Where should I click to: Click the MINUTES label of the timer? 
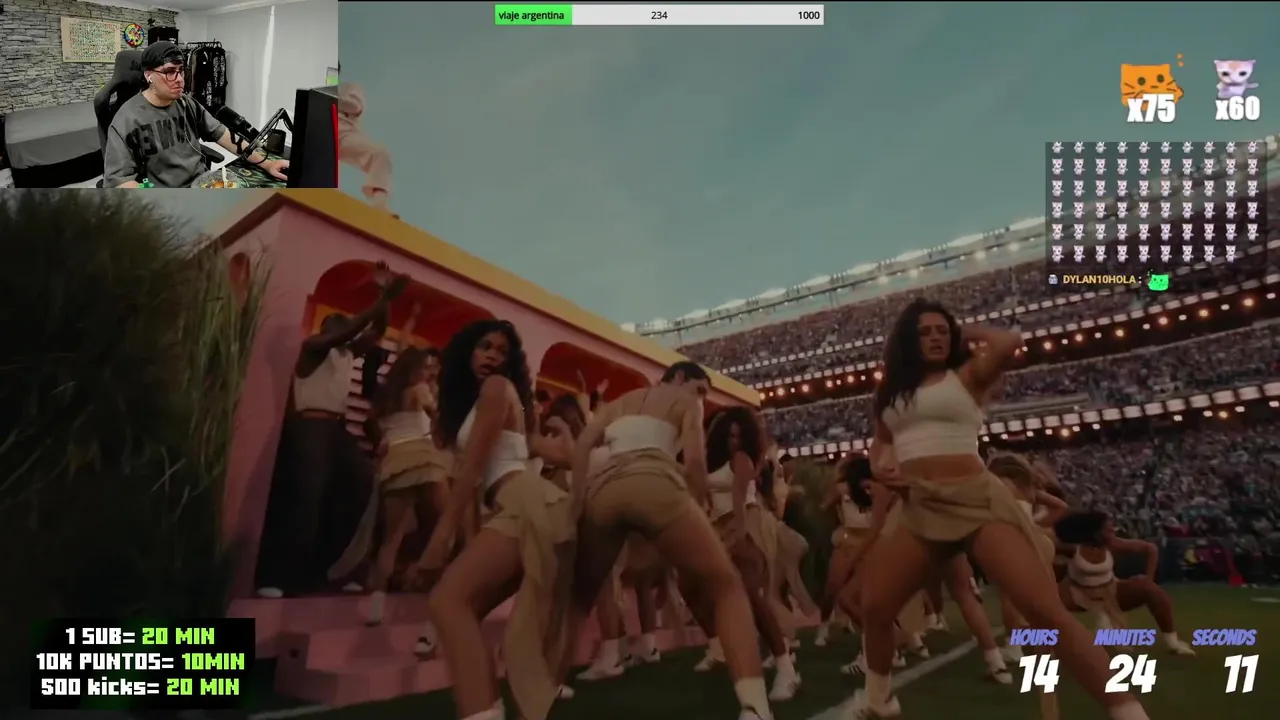coord(1125,638)
